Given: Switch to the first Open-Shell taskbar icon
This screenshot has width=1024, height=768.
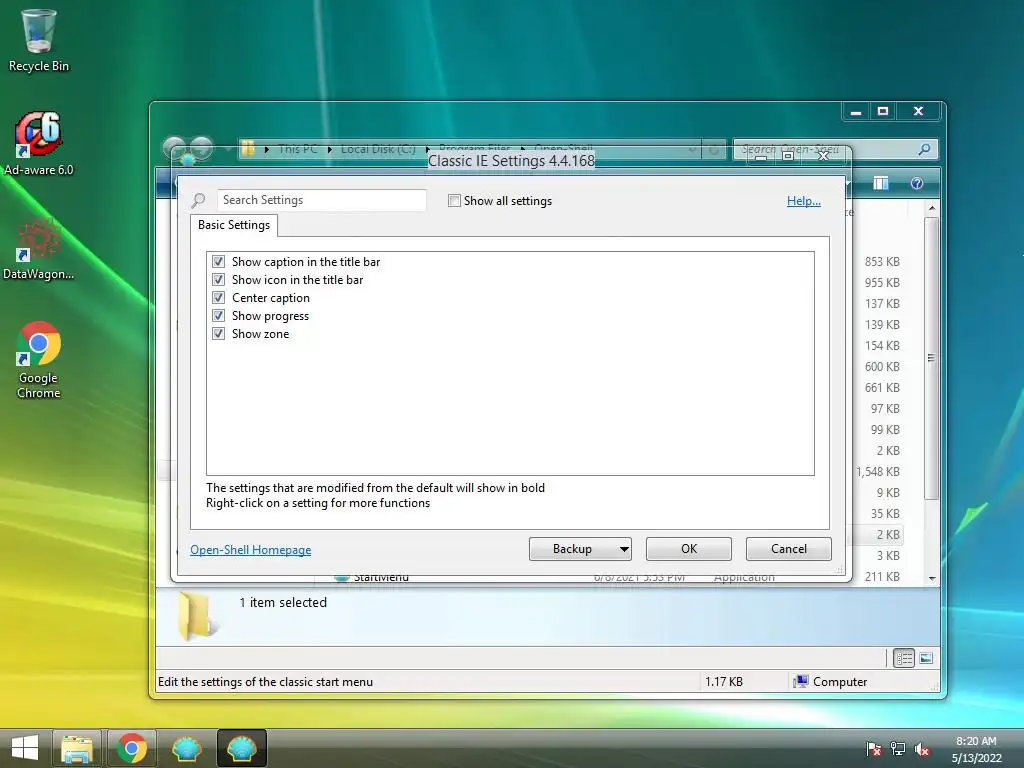Looking at the screenshot, I should [x=186, y=748].
